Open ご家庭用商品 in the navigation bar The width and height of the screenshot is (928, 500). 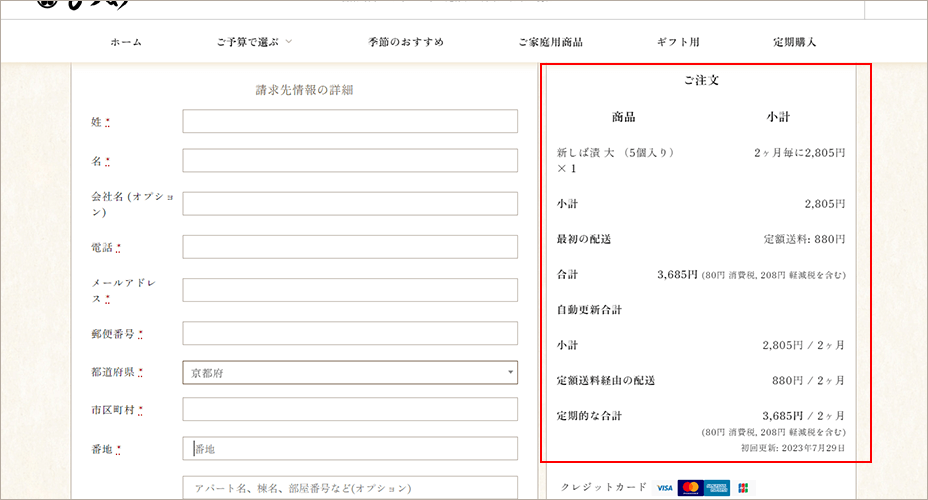tap(550, 42)
